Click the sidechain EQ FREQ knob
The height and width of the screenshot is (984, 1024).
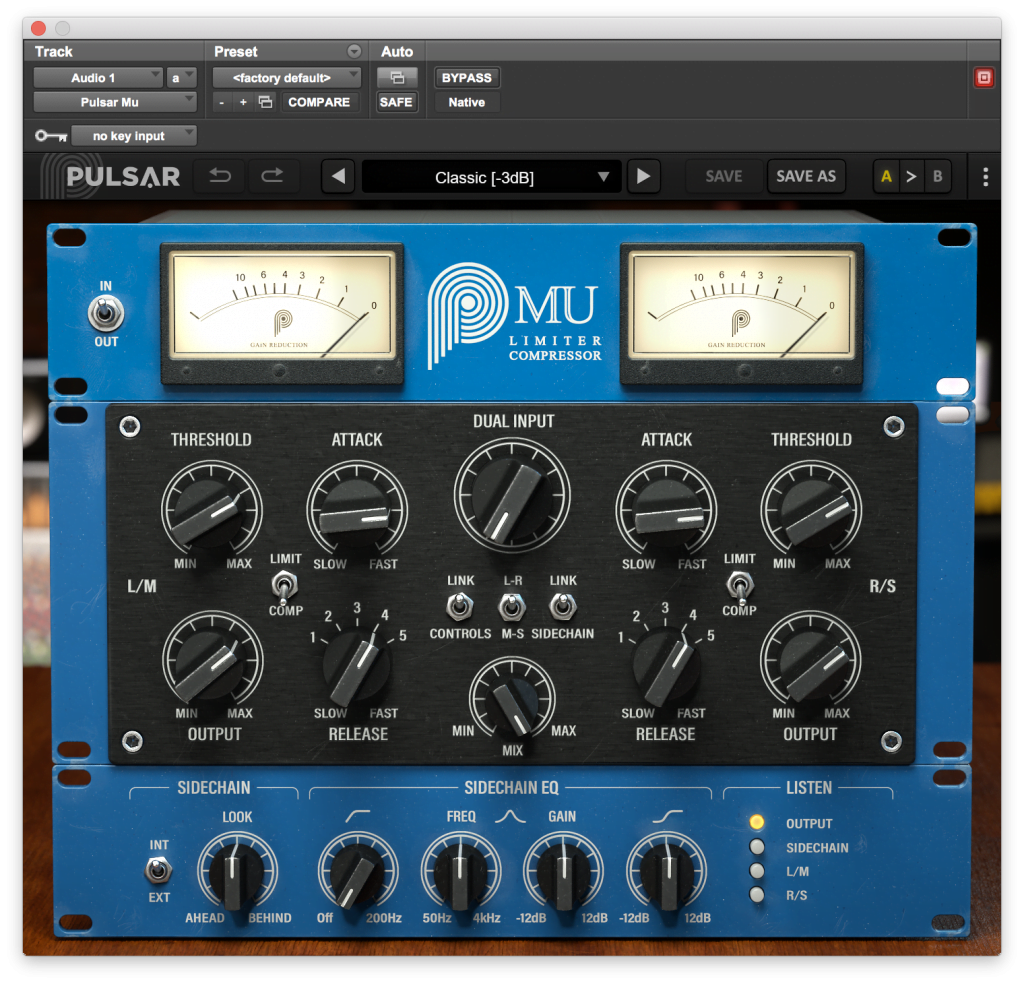(461, 871)
